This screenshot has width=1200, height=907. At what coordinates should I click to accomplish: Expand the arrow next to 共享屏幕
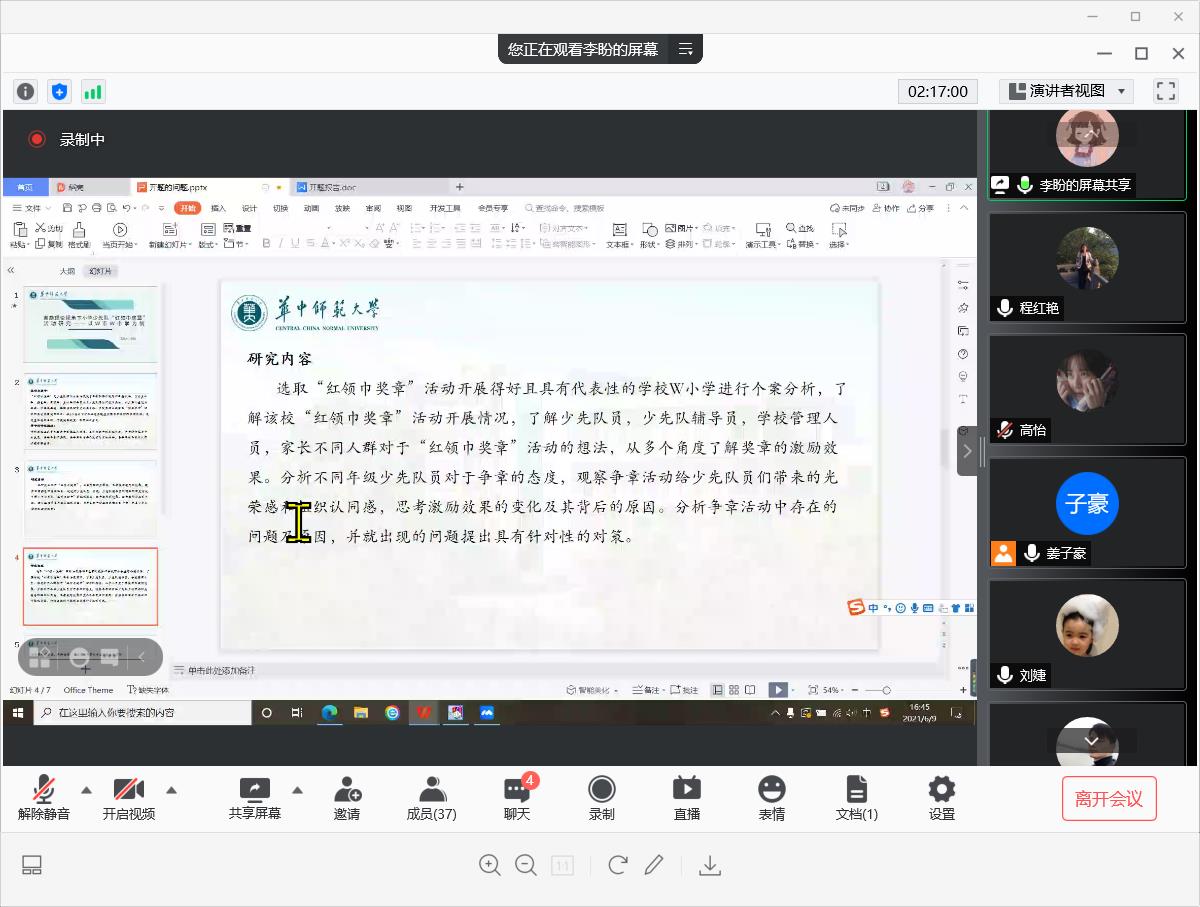(297, 790)
